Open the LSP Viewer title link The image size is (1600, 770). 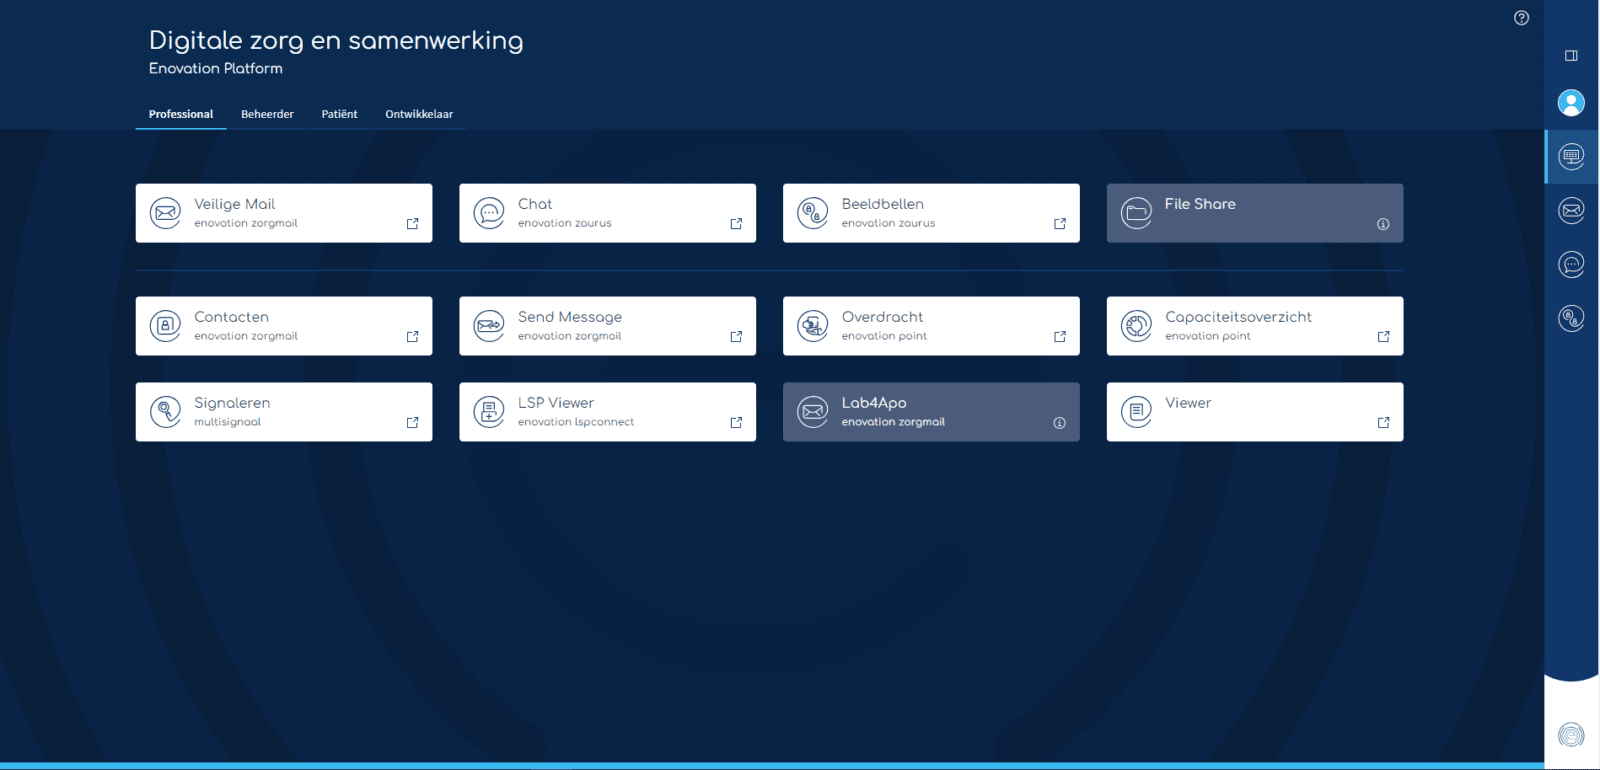(556, 403)
